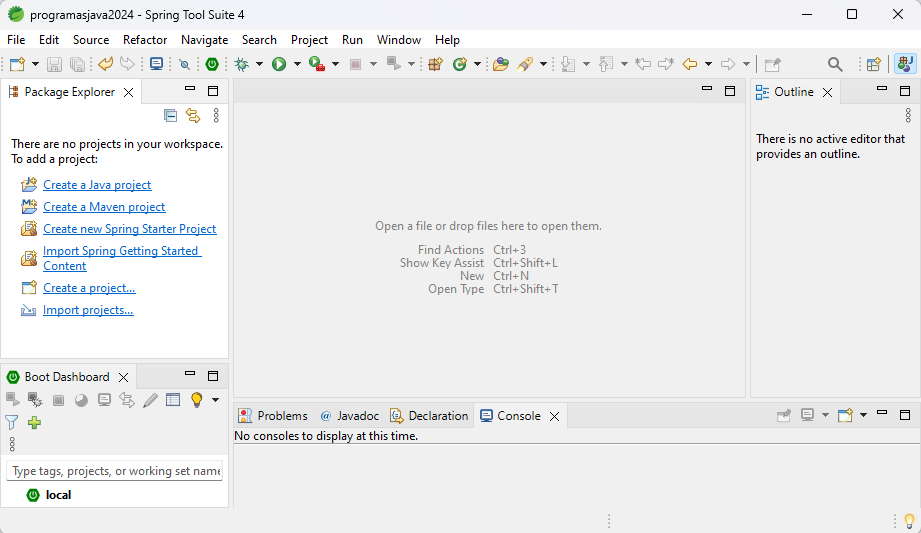The height and width of the screenshot is (533, 921).
Task: Click the Save All toolbar icon
Action: point(77,64)
